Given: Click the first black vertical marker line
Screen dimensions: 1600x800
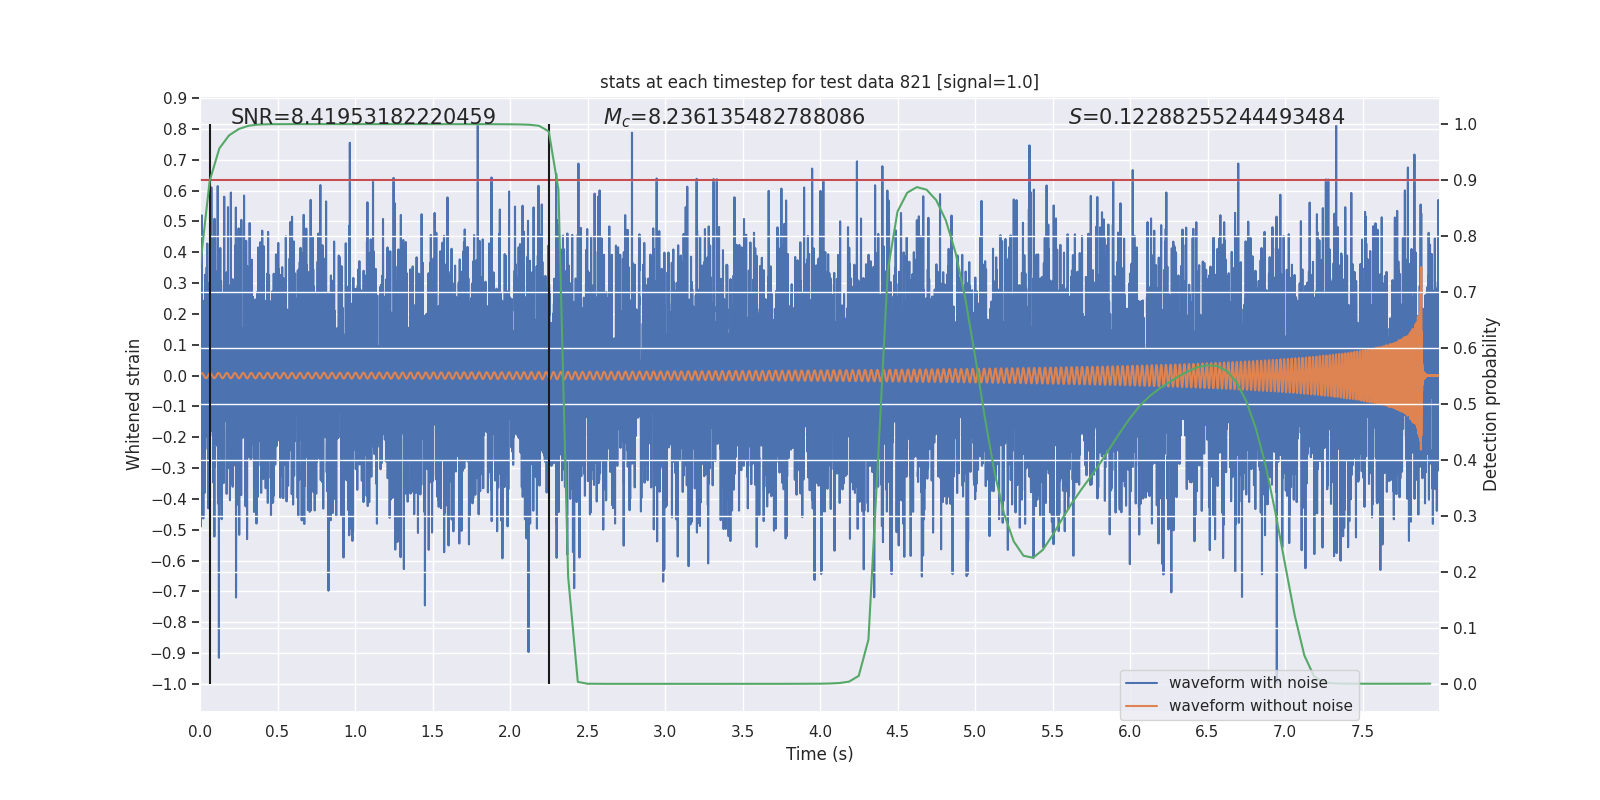Looking at the screenshot, I should coord(210,404).
